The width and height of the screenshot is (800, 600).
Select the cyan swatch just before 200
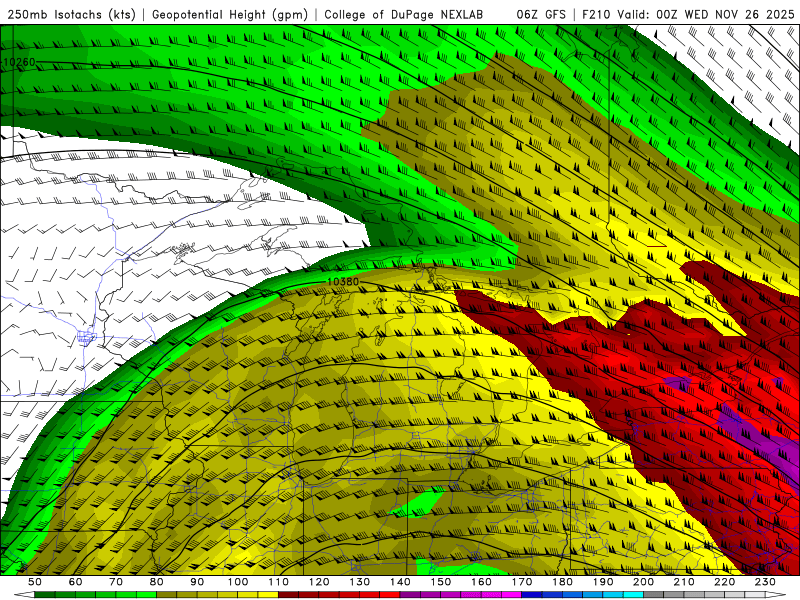[633, 594]
